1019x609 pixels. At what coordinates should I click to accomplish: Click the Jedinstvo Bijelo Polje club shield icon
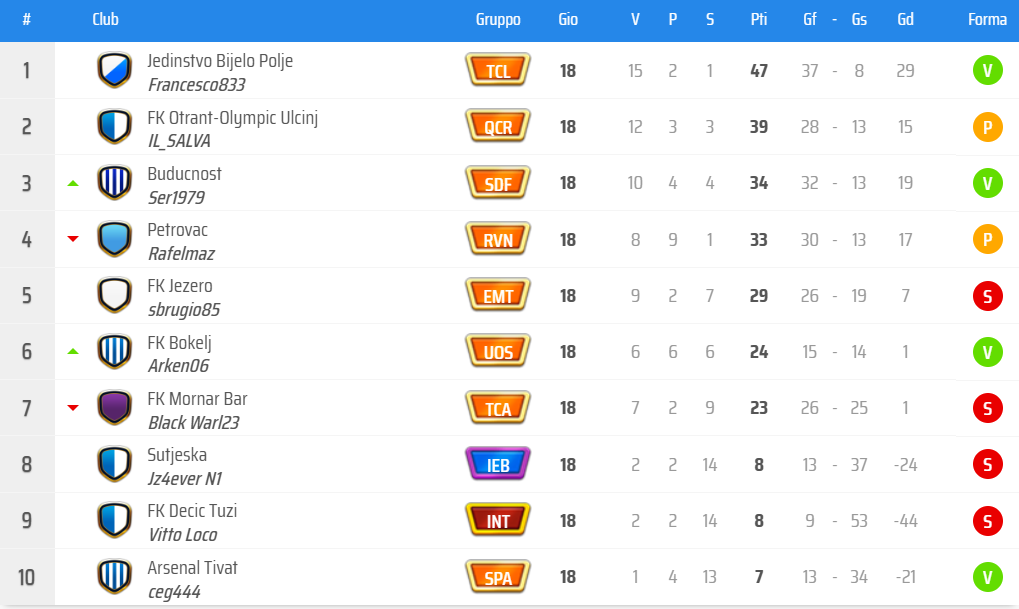click(114, 70)
